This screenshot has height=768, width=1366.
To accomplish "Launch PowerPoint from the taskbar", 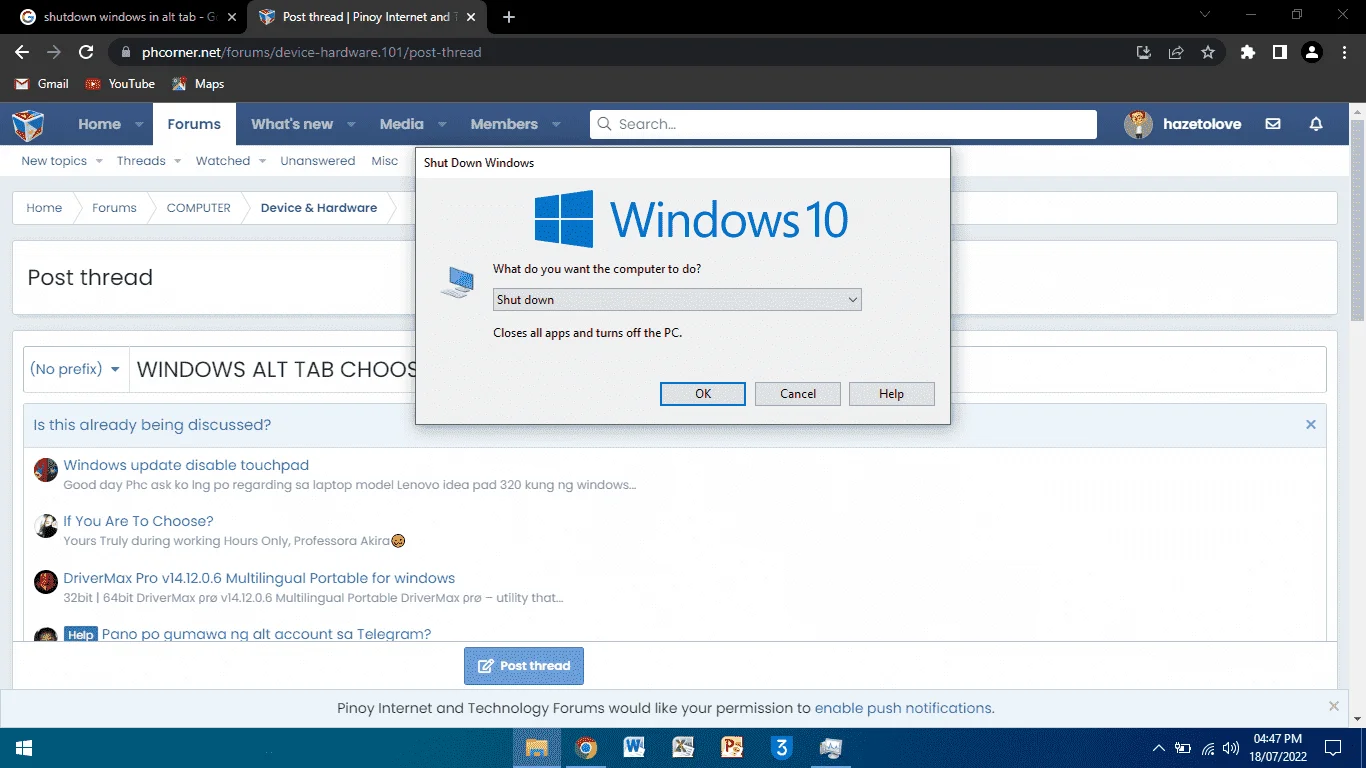I will click(732, 748).
